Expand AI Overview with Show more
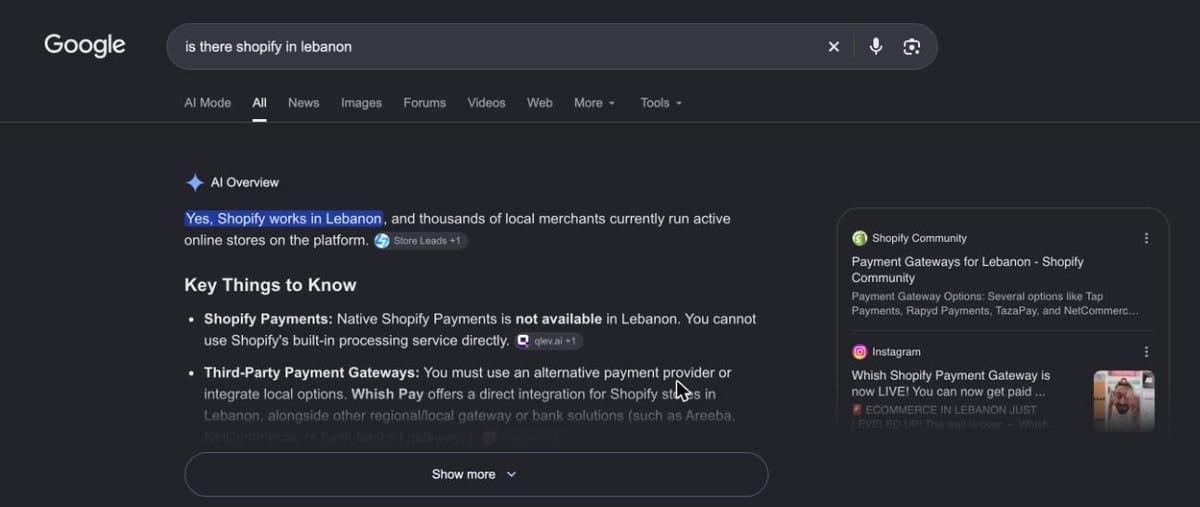Image resolution: width=1200 pixels, height=507 pixels. 476,474
